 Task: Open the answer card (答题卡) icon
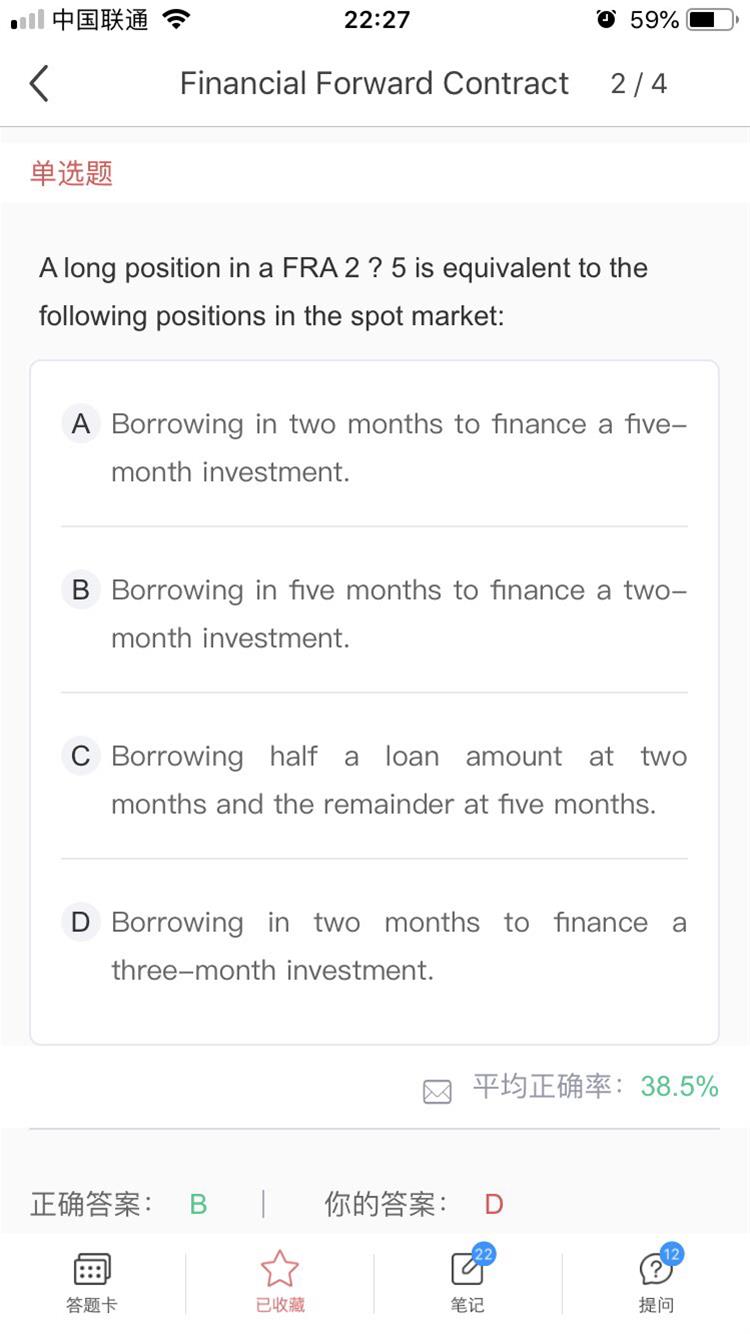(91, 1270)
